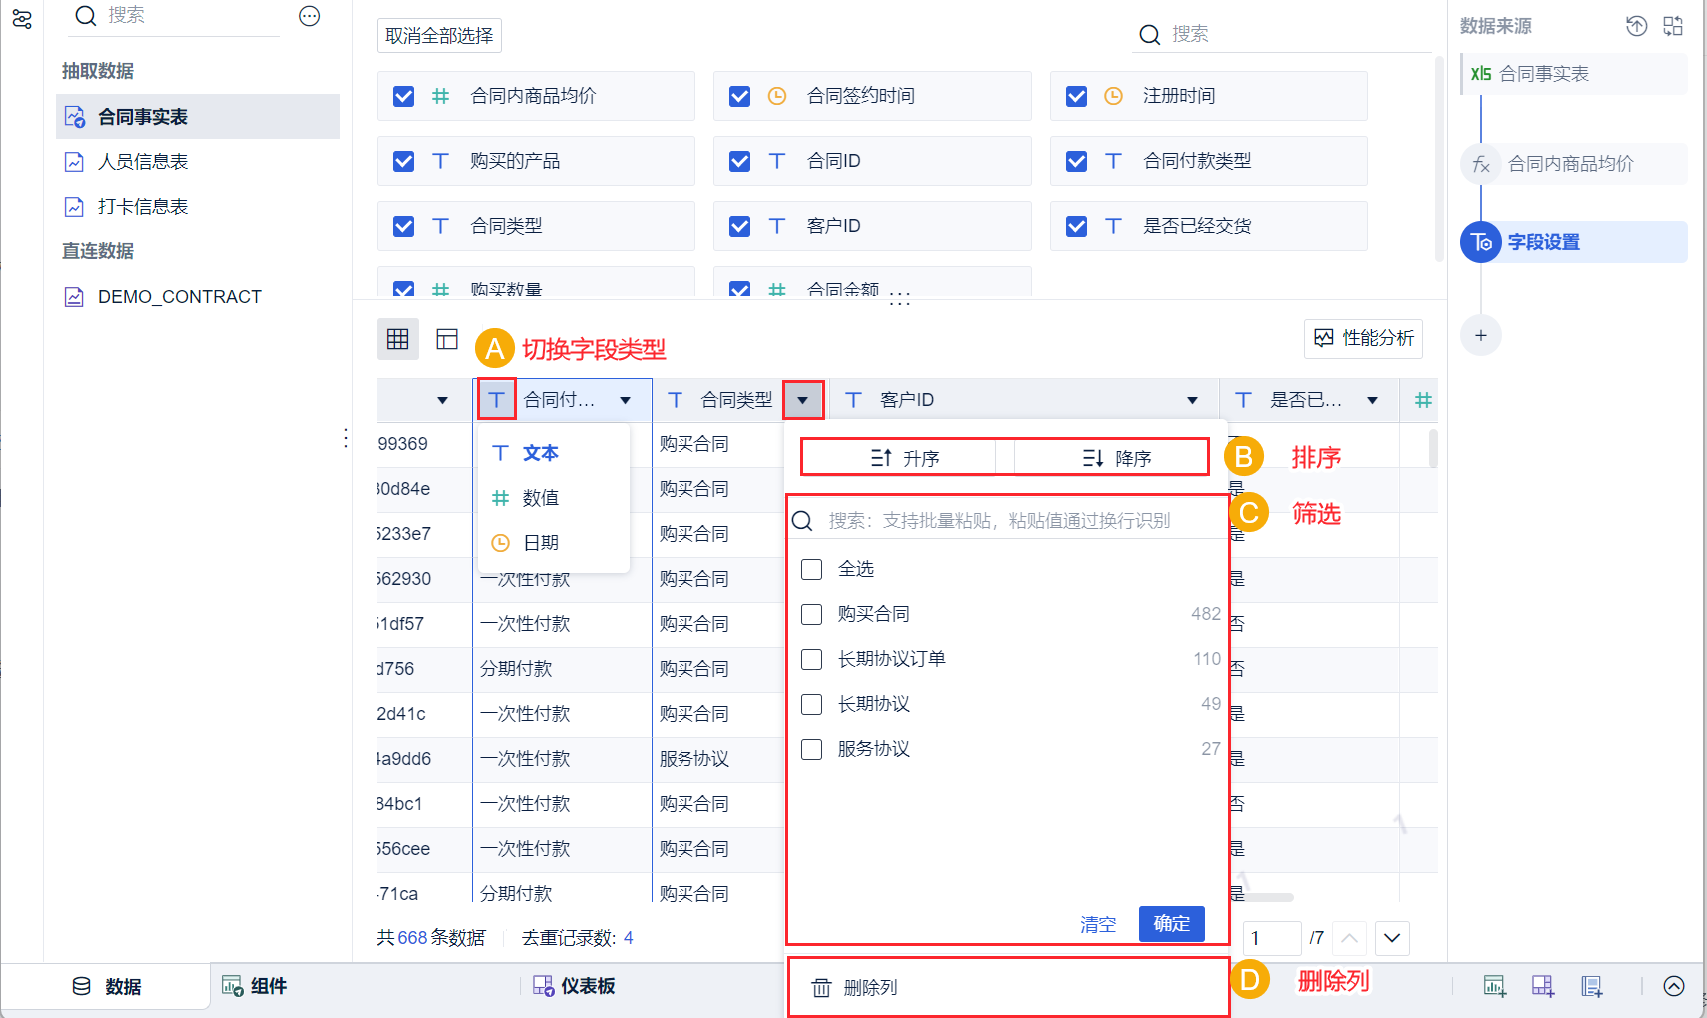Click the data table vertical scrollbar
The image size is (1707, 1018).
[x=1433, y=448]
